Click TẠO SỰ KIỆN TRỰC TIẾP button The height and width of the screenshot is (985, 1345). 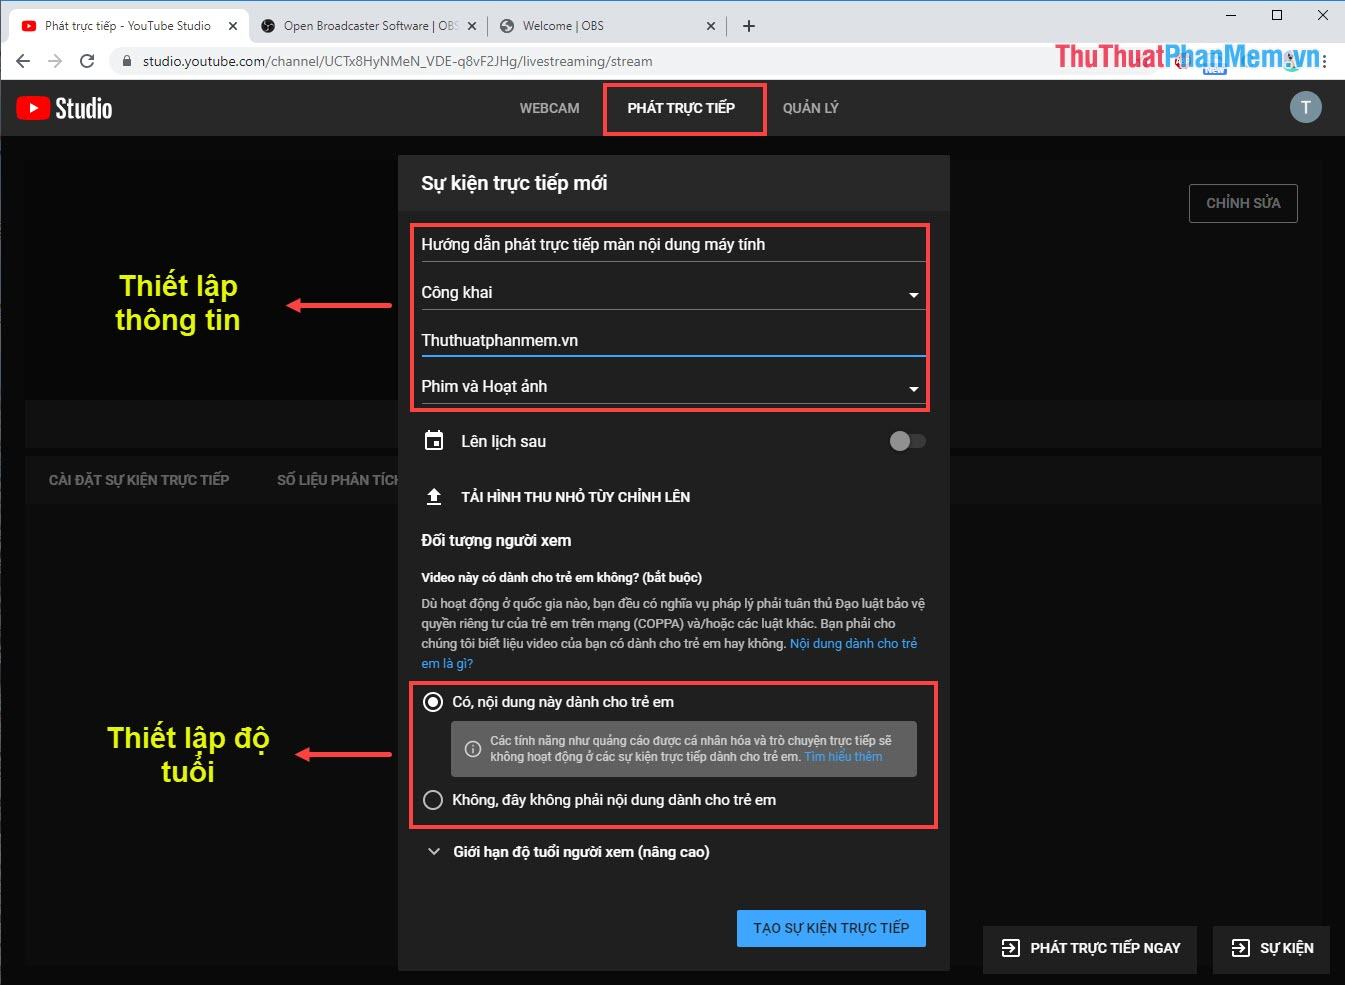click(x=831, y=928)
